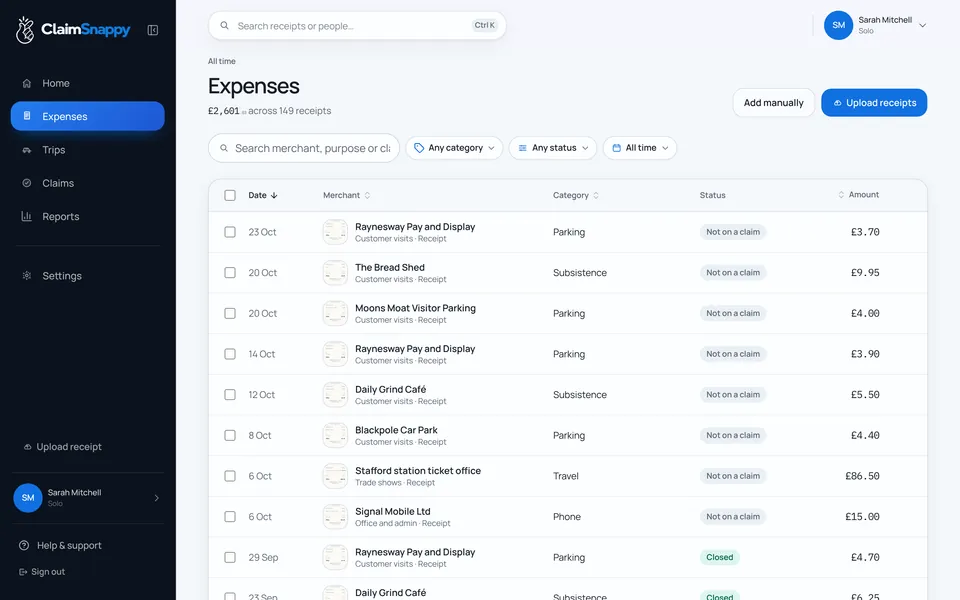The width and height of the screenshot is (960, 600).
Task: Open Settings from the sidebar
Action: [88, 276]
